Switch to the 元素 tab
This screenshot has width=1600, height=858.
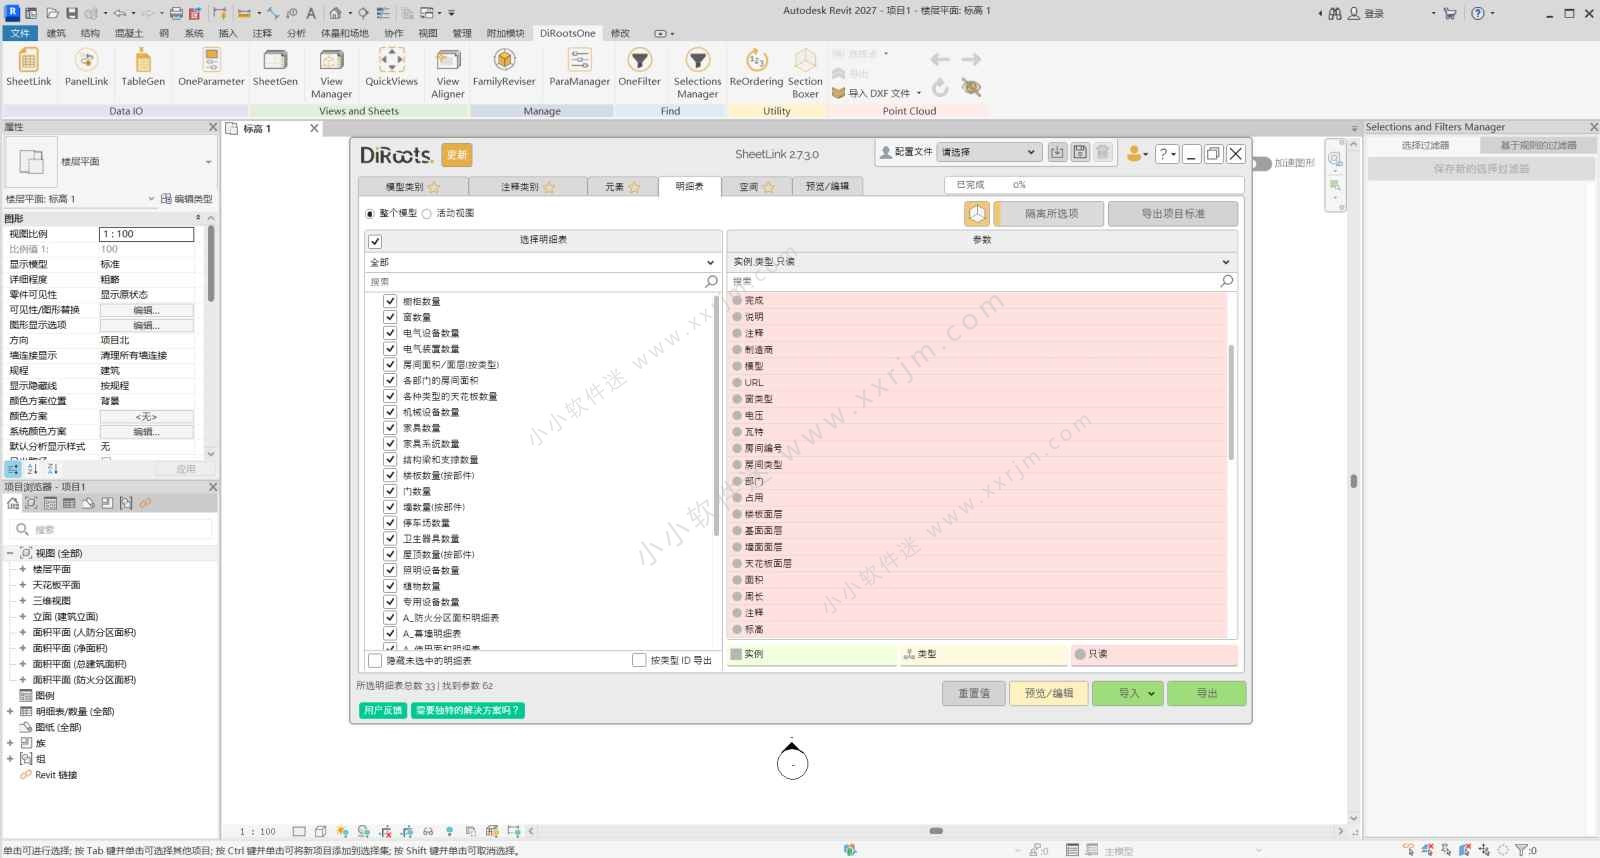(x=622, y=187)
